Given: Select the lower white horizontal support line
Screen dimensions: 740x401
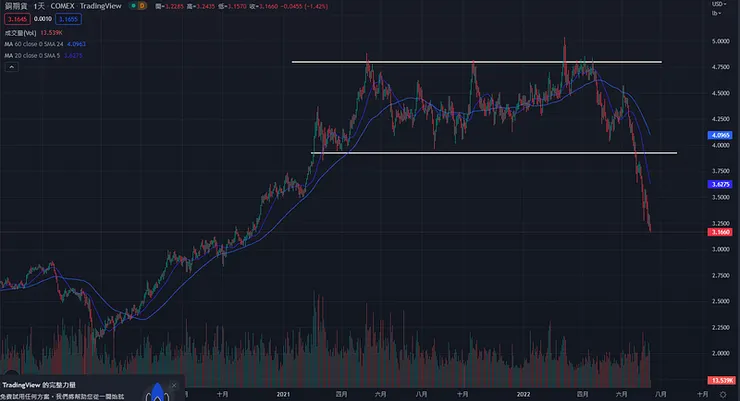Looking at the screenshot, I should [x=494, y=153].
